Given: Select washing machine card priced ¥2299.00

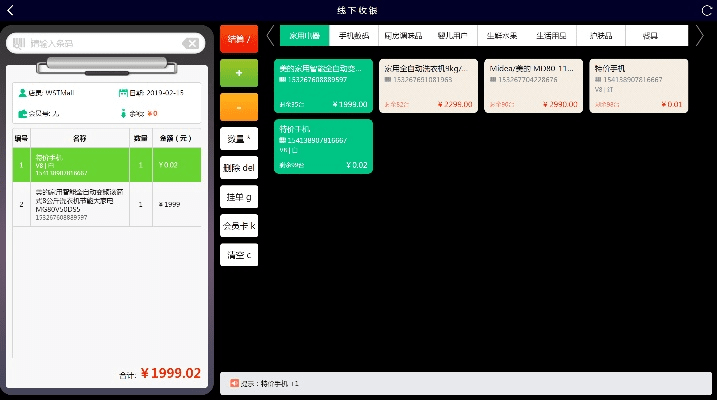Looking at the screenshot, I should [428, 86].
